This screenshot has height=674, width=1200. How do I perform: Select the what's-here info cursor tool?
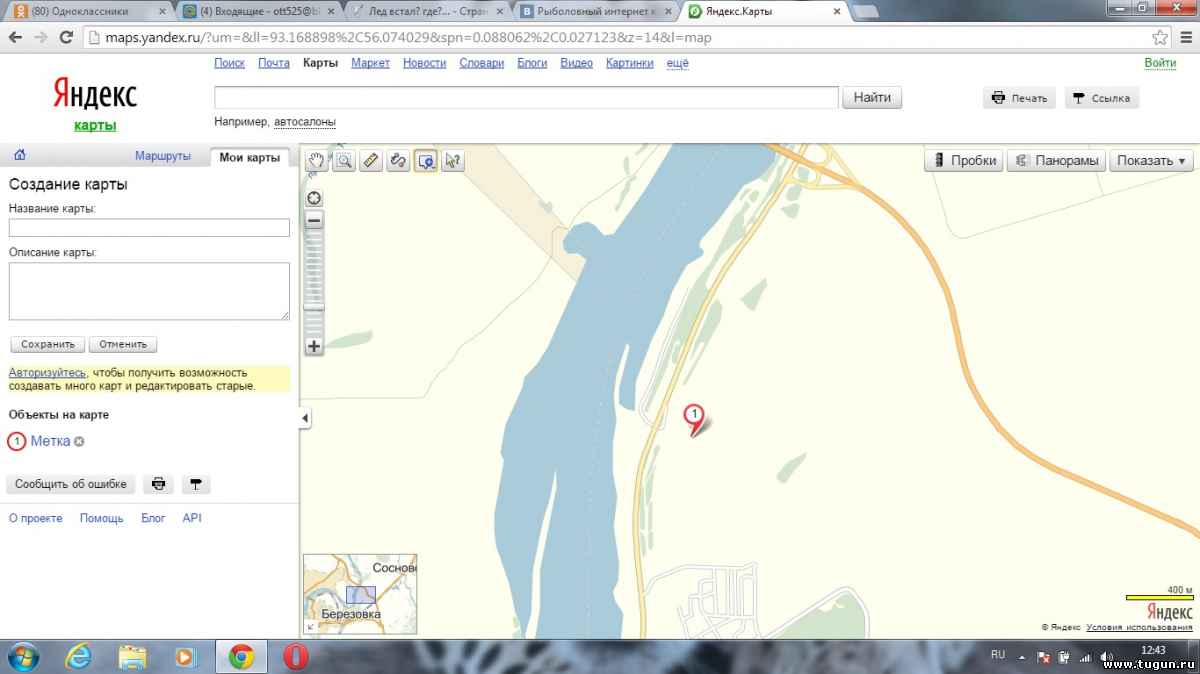click(453, 160)
